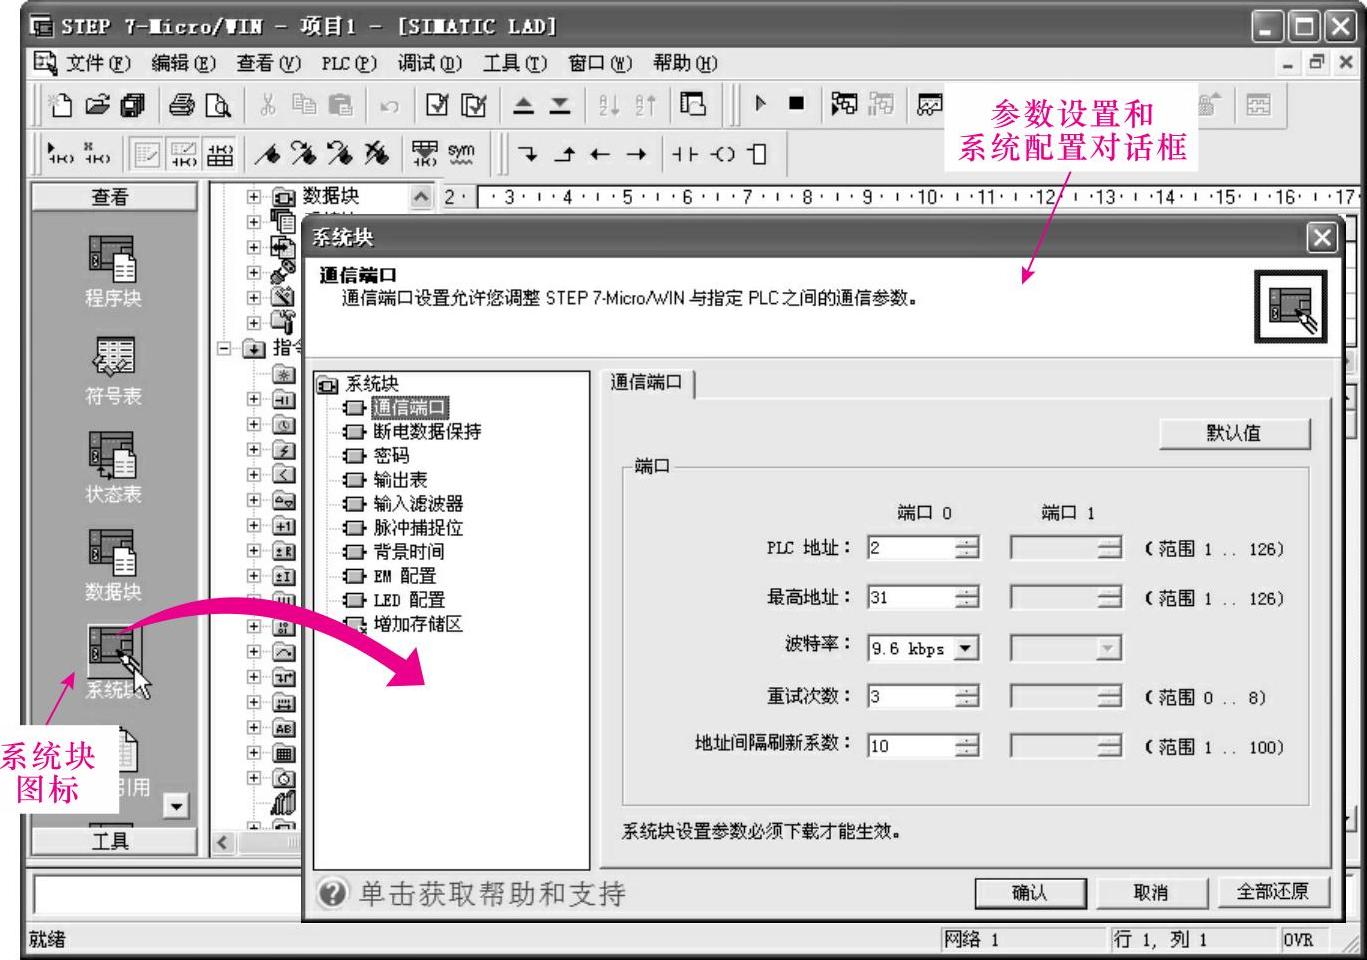Viewport: 1367px width, 960px height.
Task: Select 脉冲捕捉位 in the system block tree
Action: coord(418,527)
